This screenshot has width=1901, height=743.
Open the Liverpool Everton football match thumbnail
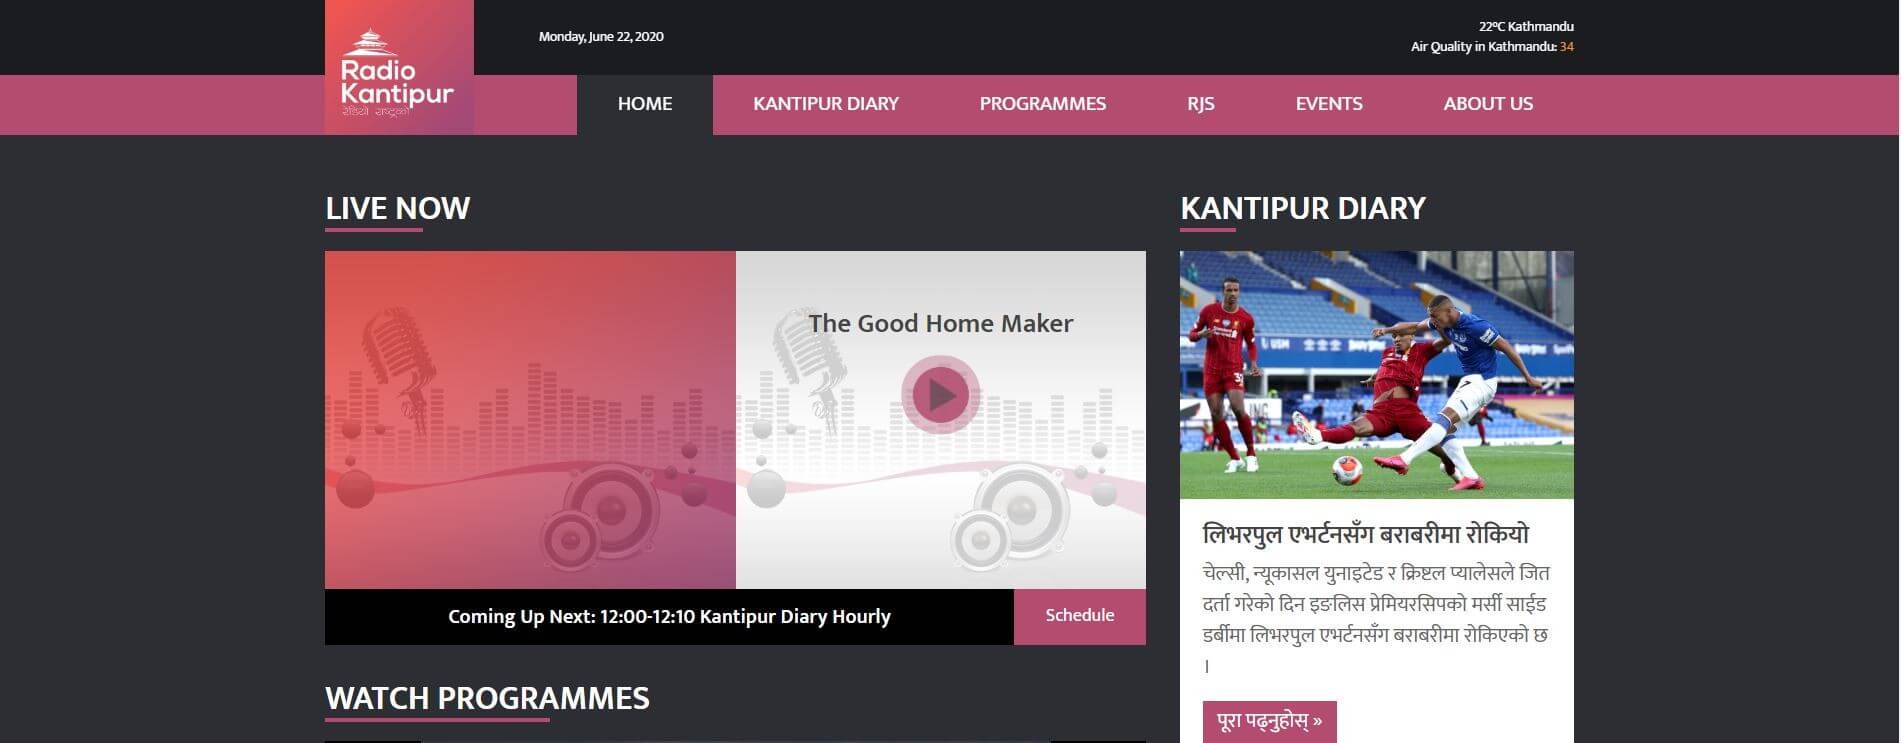[x=1377, y=375]
